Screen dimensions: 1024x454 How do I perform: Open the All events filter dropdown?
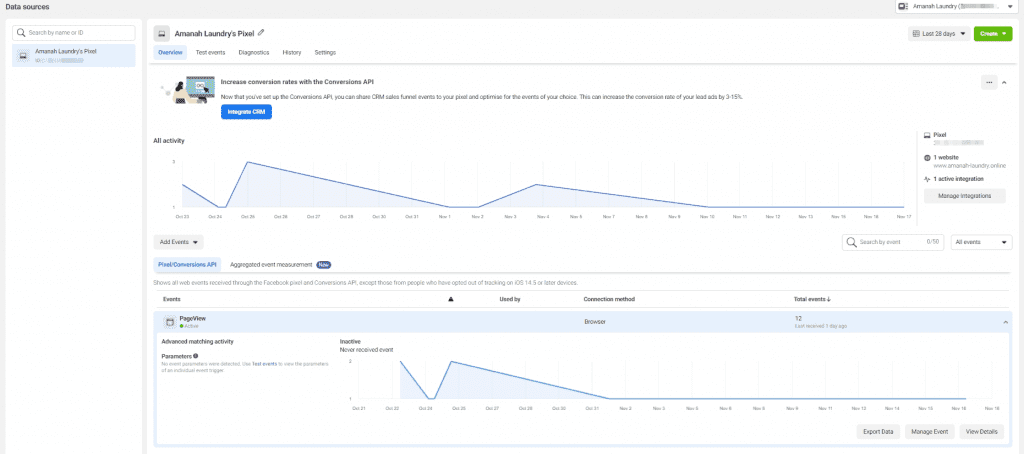pyautogui.click(x=982, y=242)
